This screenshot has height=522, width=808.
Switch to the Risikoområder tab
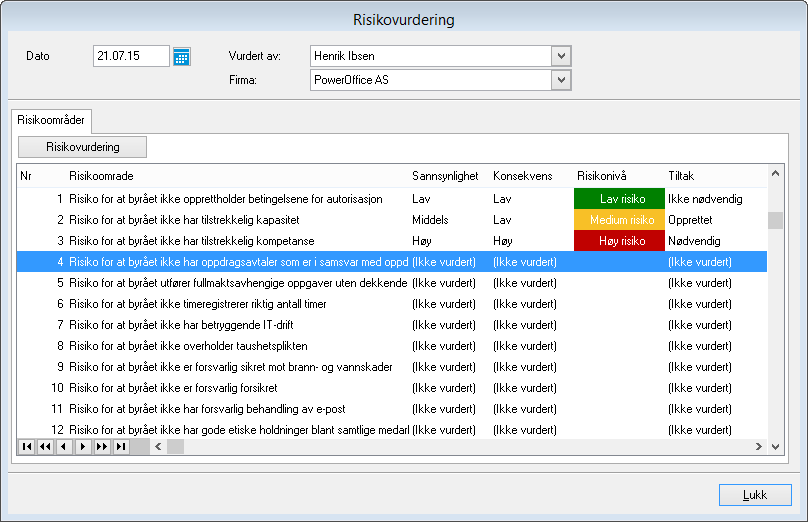point(50,120)
